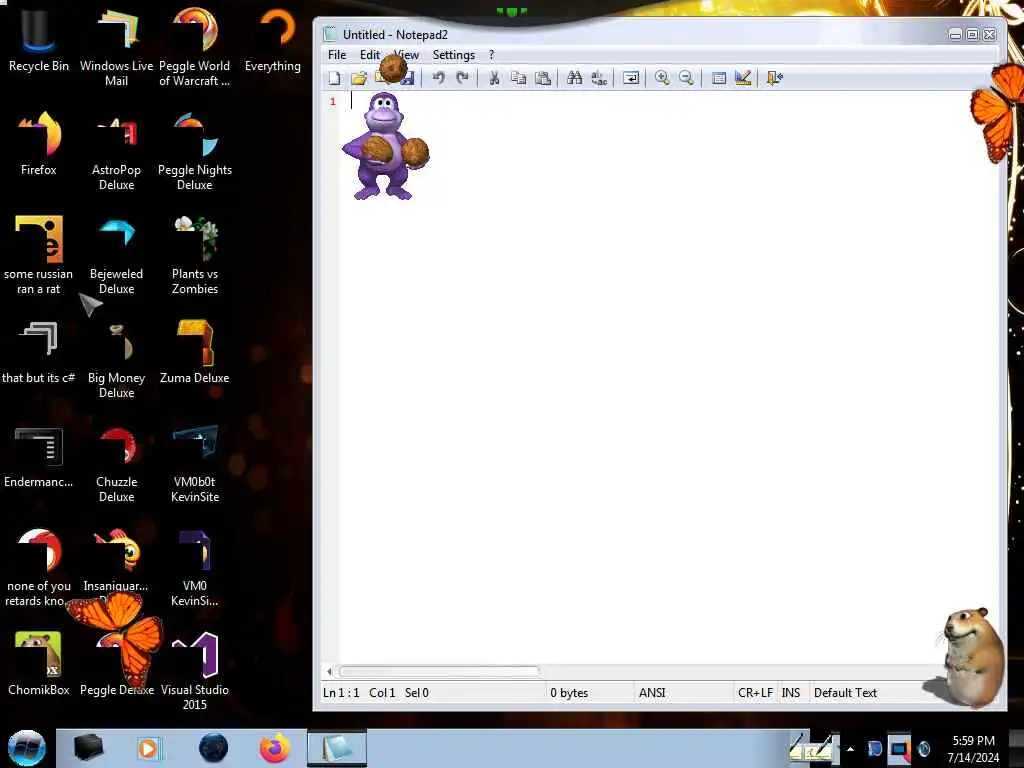This screenshot has height=768, width=1024.
Task: Click the Copy toolbar icon
Action: coord(519,78)
